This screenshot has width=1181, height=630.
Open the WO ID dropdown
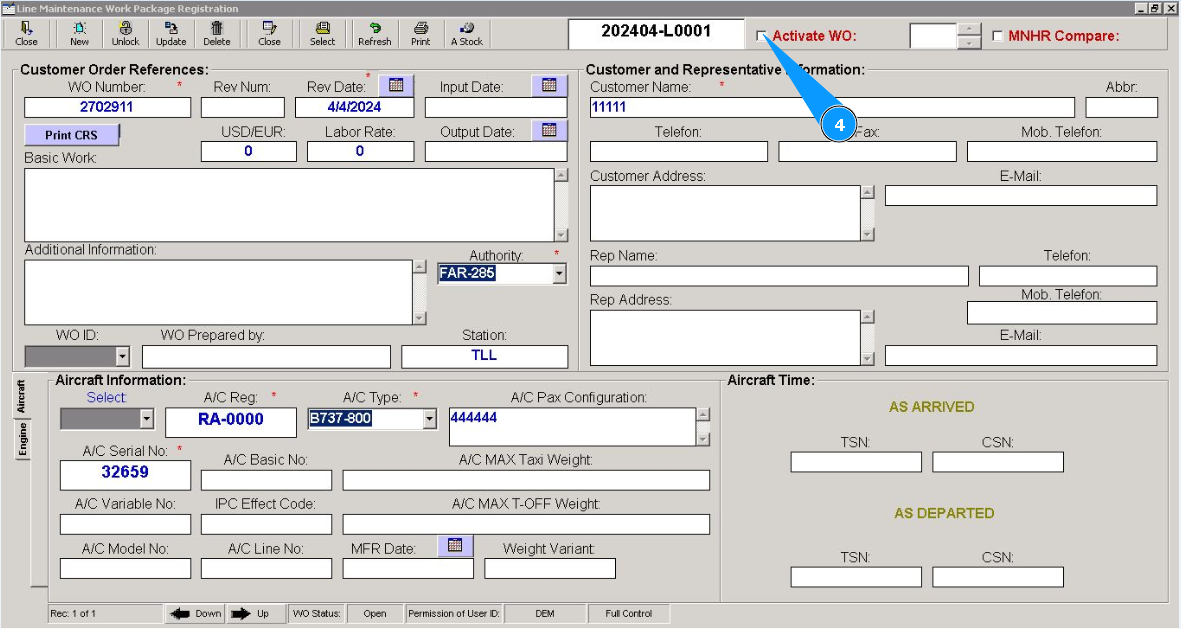(123, 356)
